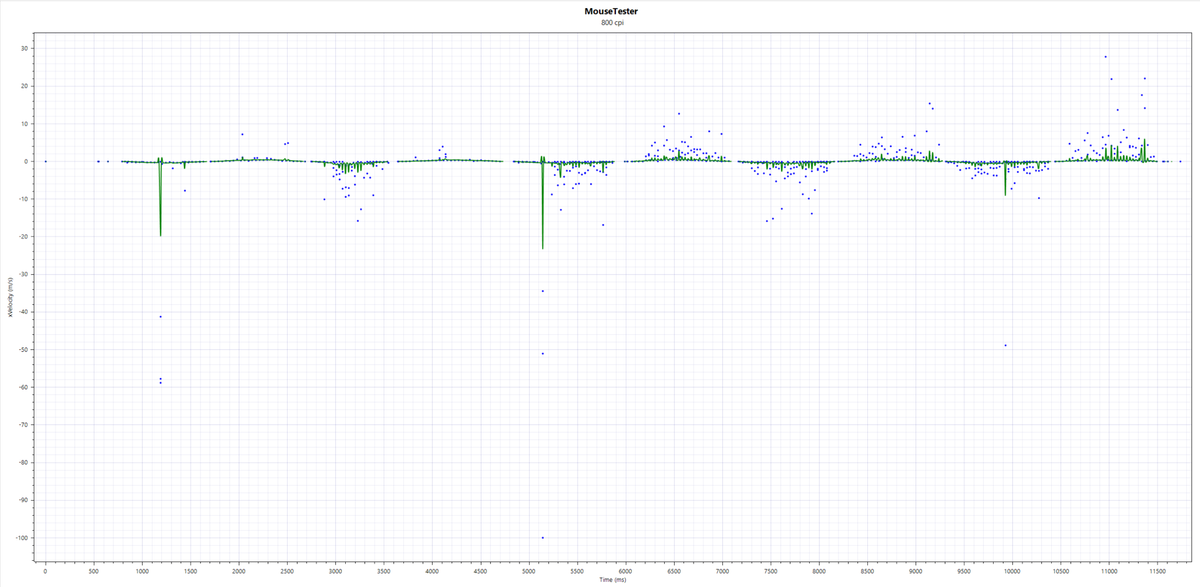
Task: Click the 3500 tick on the time axis
Action: pyautogui.click(x=384, y=570)
